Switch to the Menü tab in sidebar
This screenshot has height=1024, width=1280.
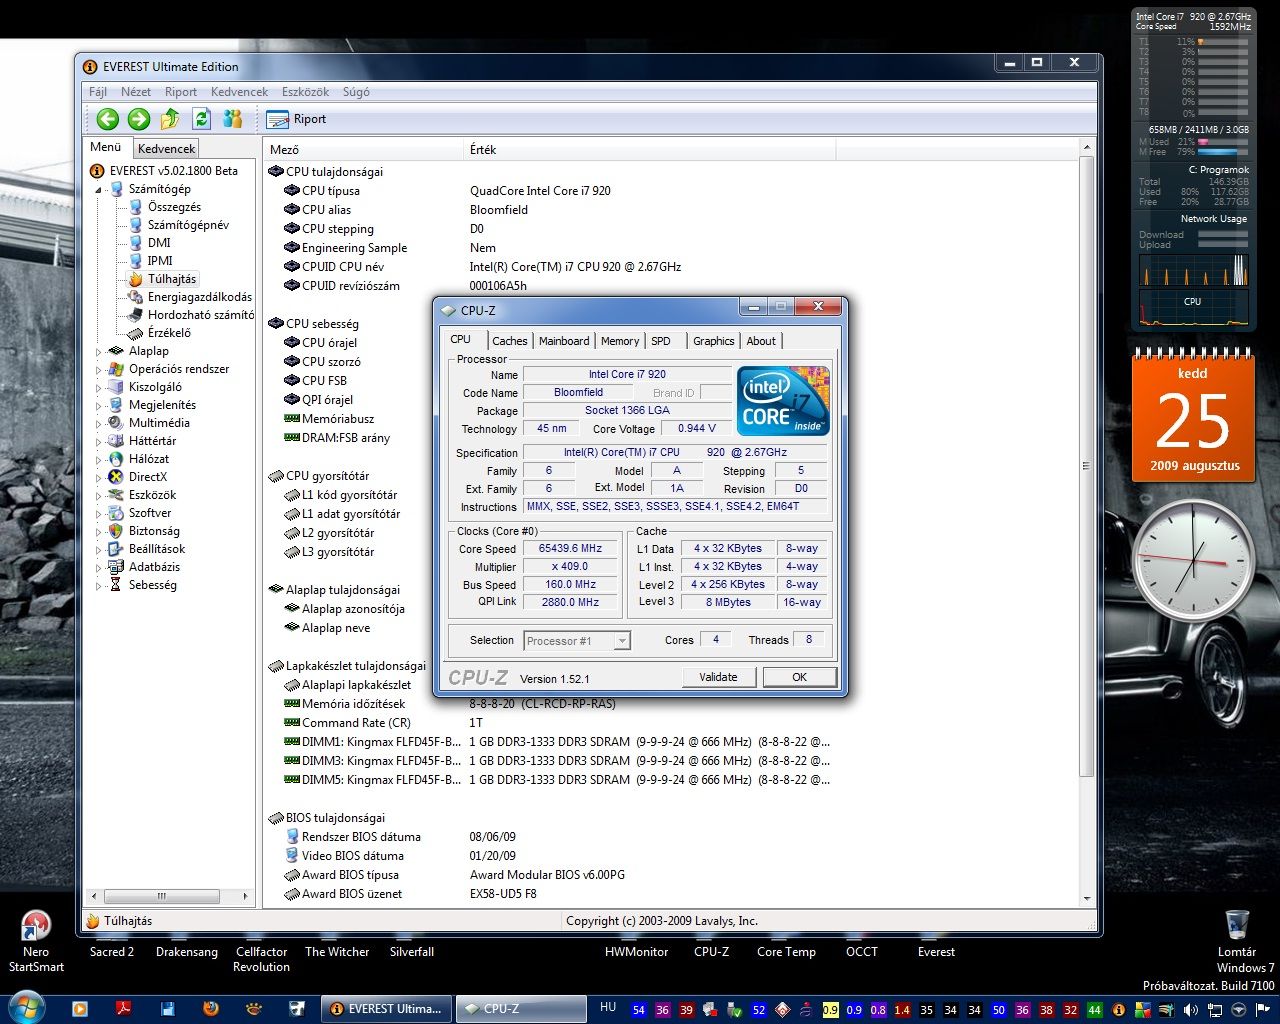pos(106,147)
